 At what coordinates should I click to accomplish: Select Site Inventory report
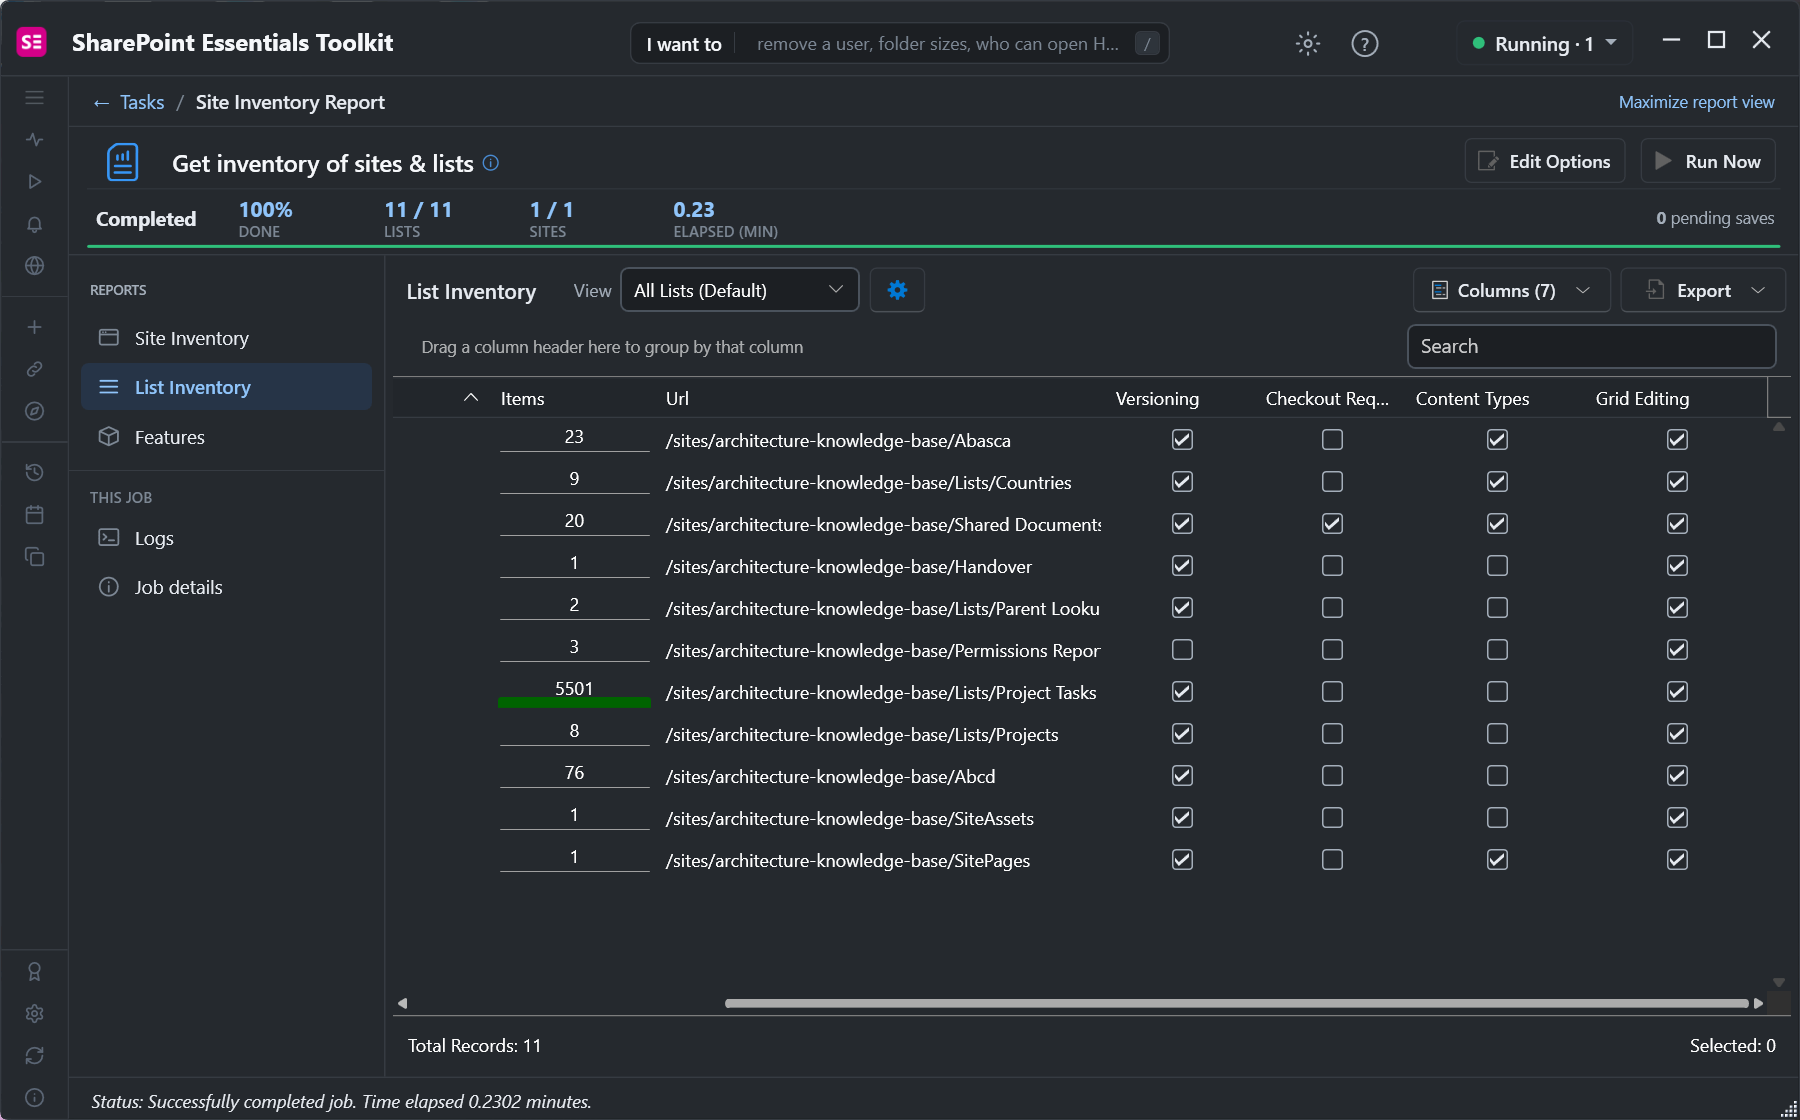tap(226, 338)
